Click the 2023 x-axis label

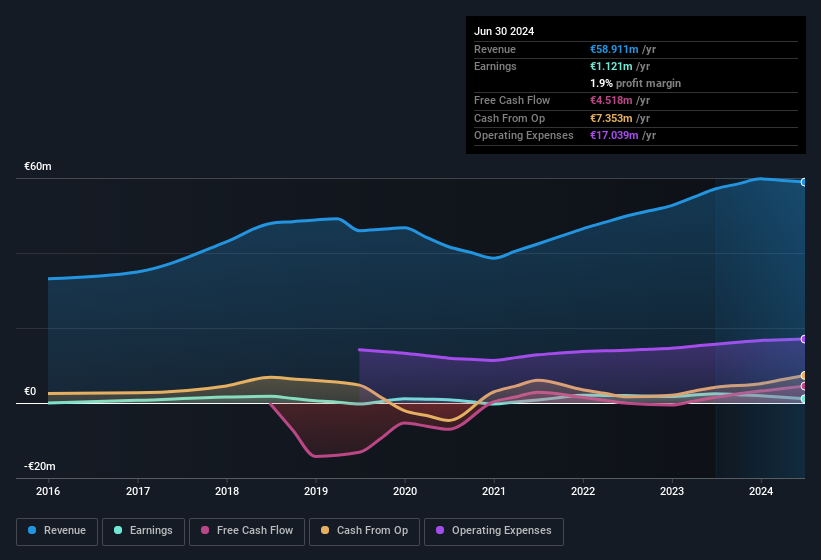coord(672,491)
